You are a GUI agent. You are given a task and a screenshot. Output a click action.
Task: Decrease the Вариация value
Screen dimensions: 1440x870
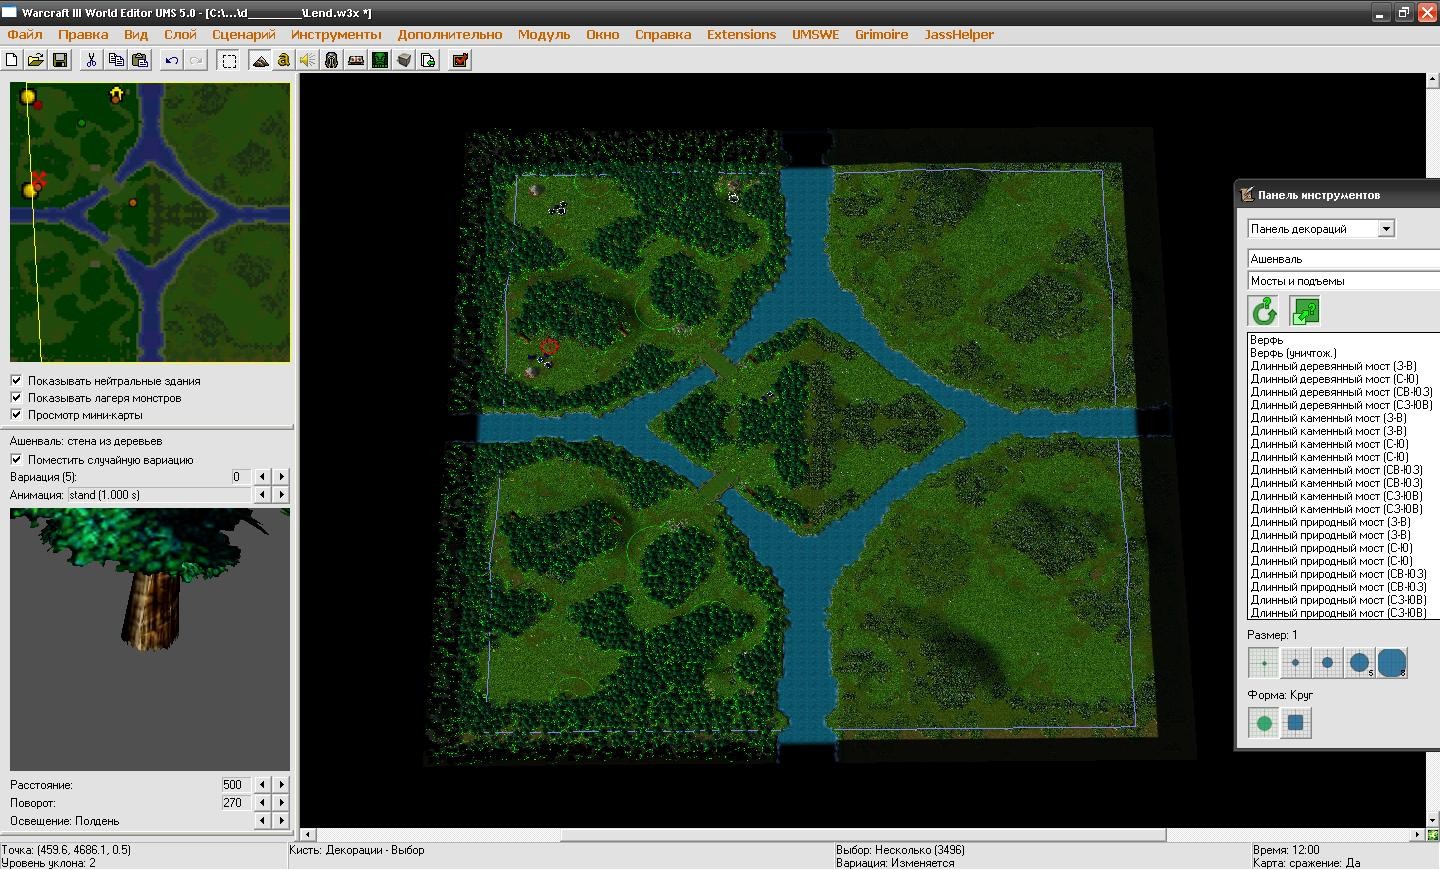coord(262,477)
